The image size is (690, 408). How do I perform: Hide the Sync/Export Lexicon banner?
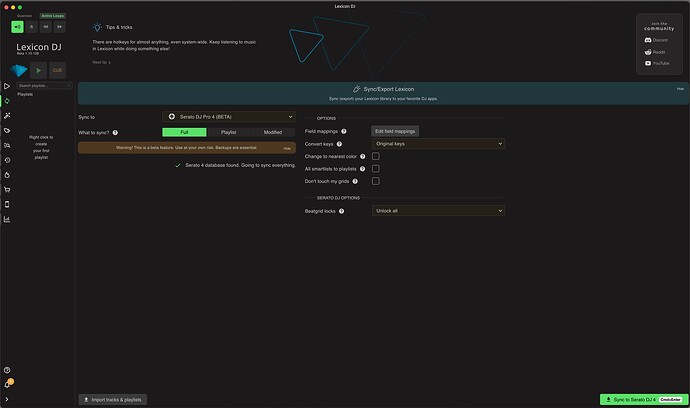(x=680, y=89)
